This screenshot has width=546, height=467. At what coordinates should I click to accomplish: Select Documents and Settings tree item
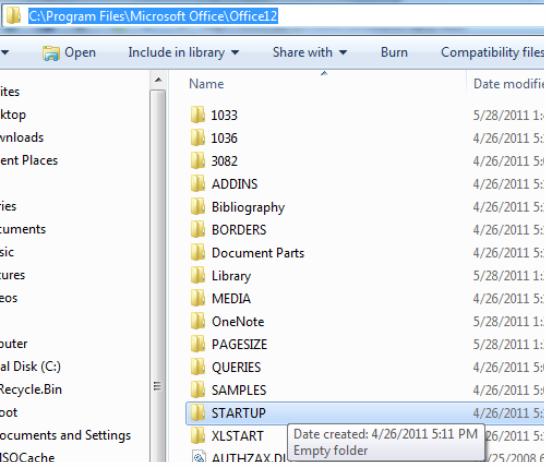click(65, 435)
